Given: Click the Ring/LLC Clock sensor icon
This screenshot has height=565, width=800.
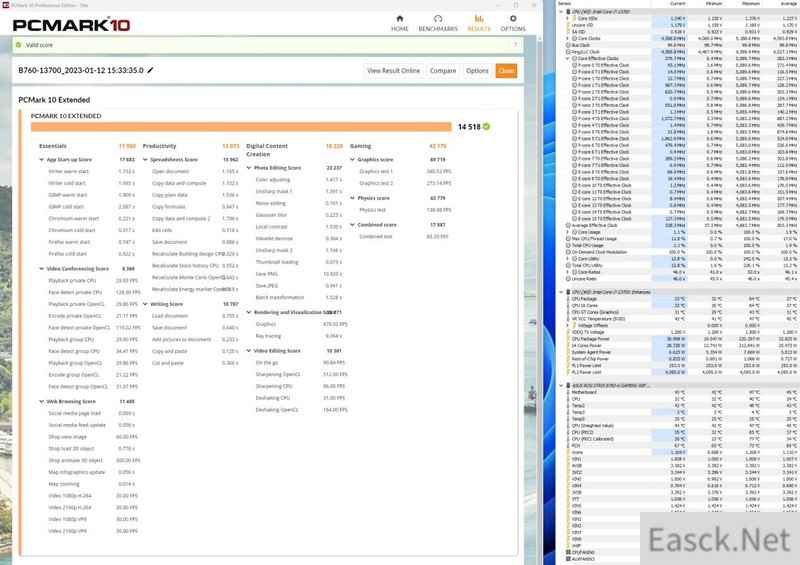Looking at the screenshot, I should click(568, 52).
